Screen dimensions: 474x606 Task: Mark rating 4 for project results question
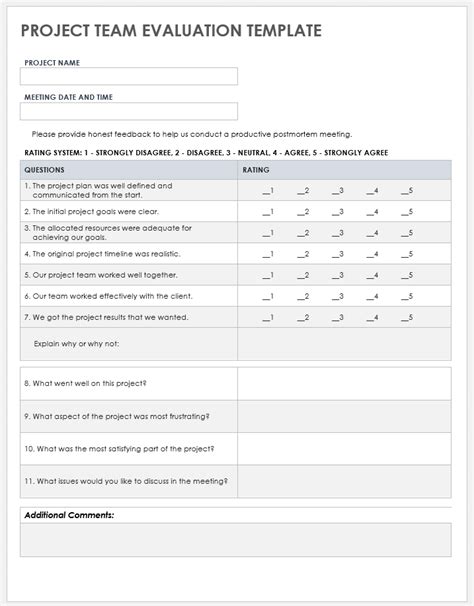tap(372, 317)
